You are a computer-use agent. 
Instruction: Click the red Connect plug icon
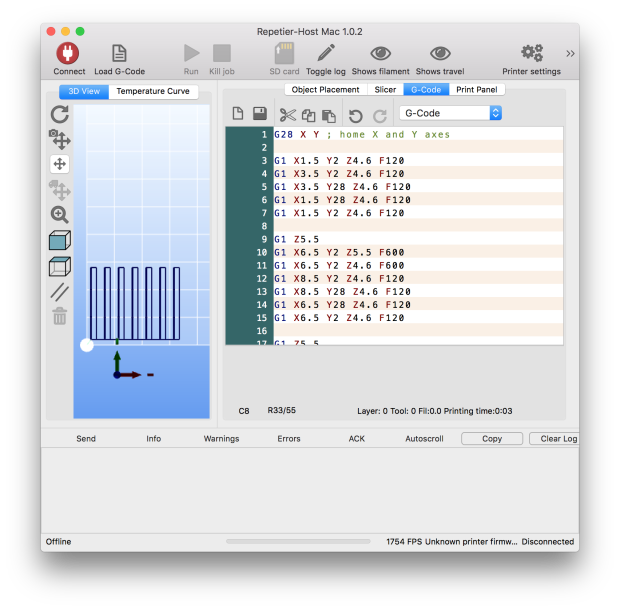click(x=68, y=53)
